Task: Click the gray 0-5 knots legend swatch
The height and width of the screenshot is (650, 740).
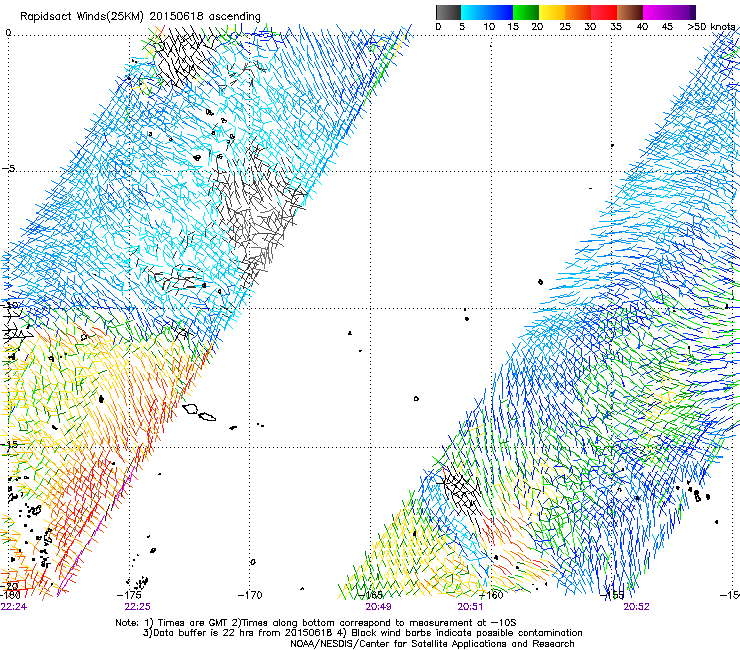Action: 448,13
